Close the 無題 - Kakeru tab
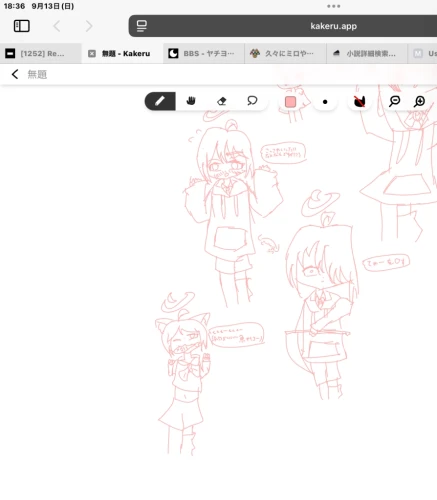Image resolution: width=437 pixels, height=500 pixels. click(x=92, y=53)
